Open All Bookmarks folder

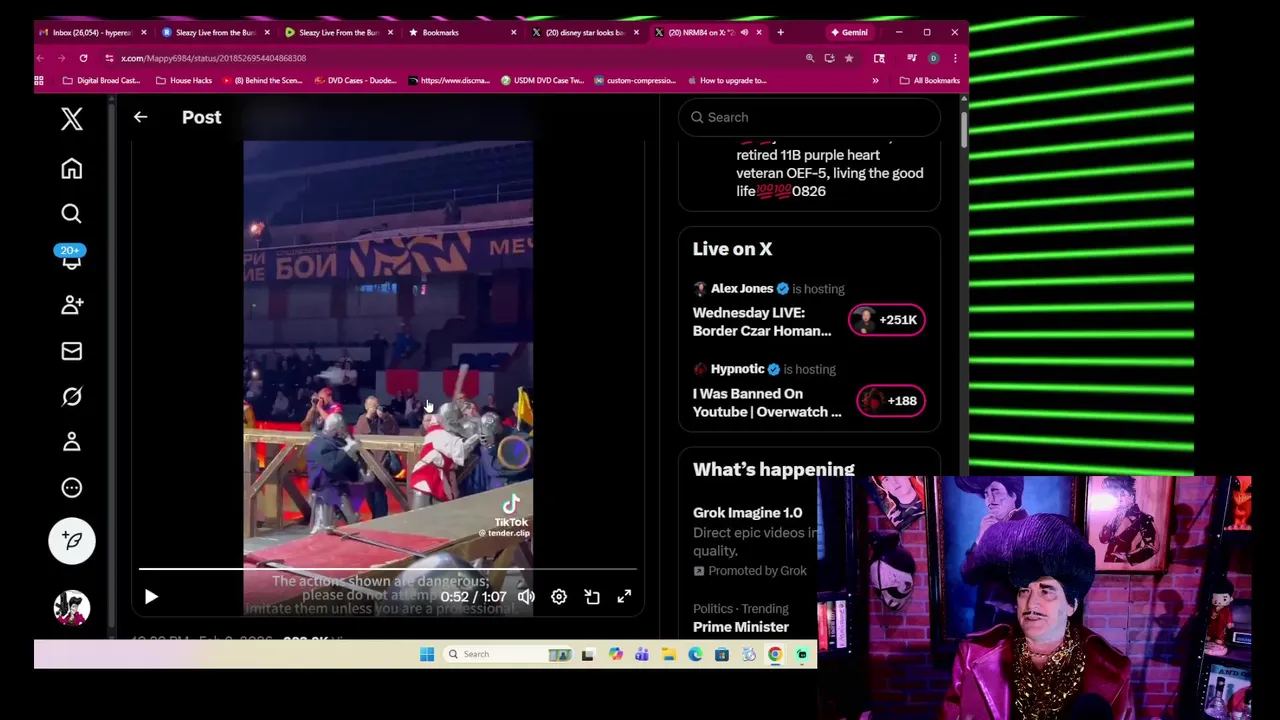(929, 80)
